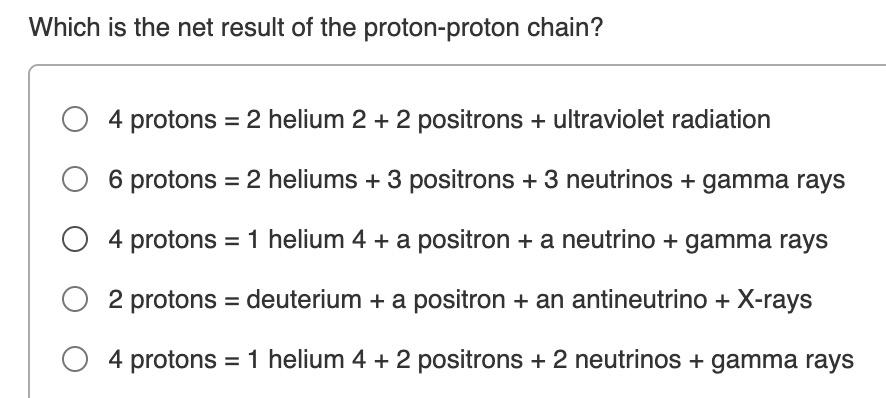Image resolution: width=886 pixels, height=398 pixels.
Task: Click 'gamma rays' at end of last option
Action: (783, 361)
